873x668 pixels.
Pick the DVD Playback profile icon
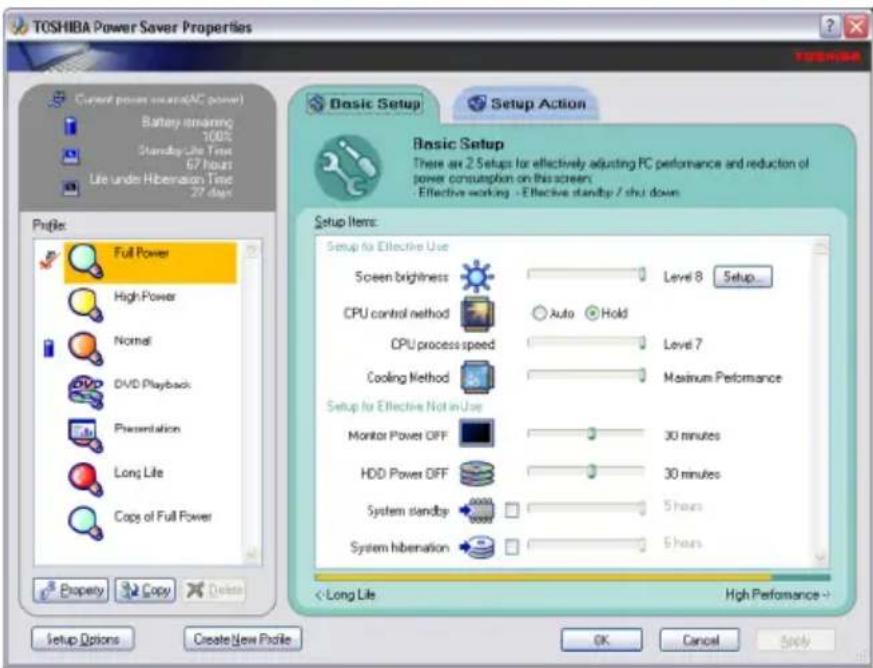(85, 392)
